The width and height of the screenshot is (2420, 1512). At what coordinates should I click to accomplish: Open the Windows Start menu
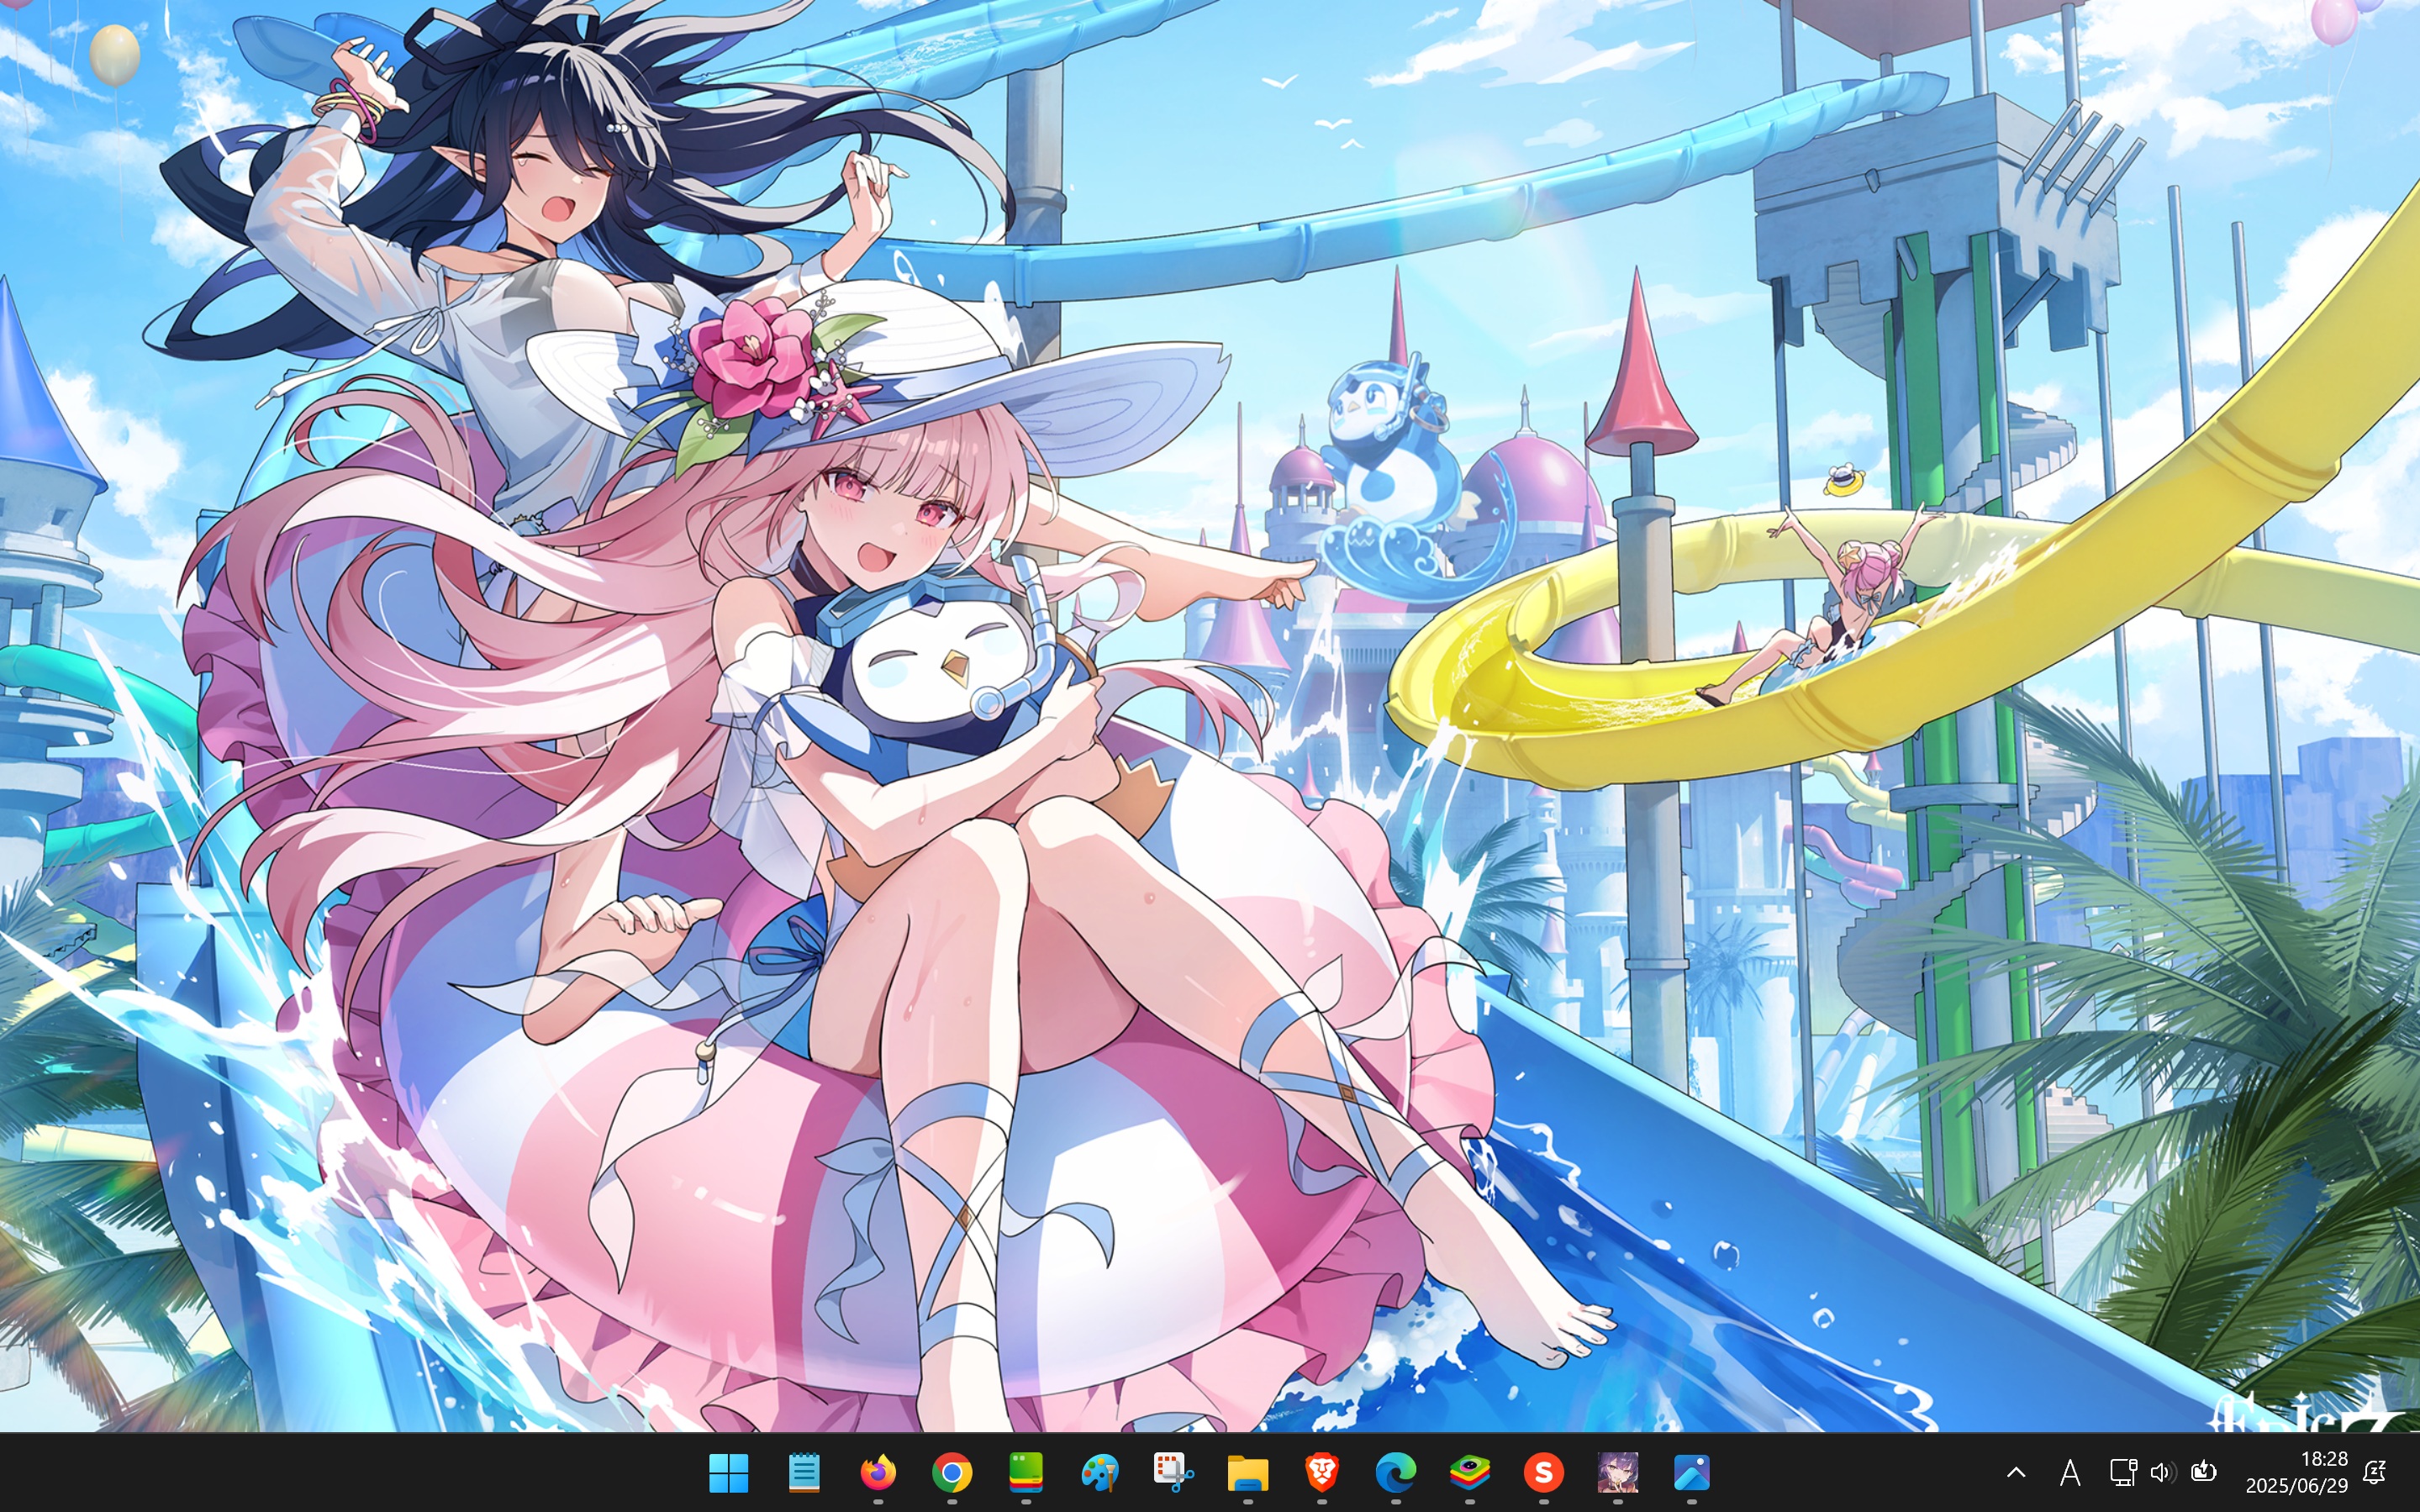point(728,1472)
